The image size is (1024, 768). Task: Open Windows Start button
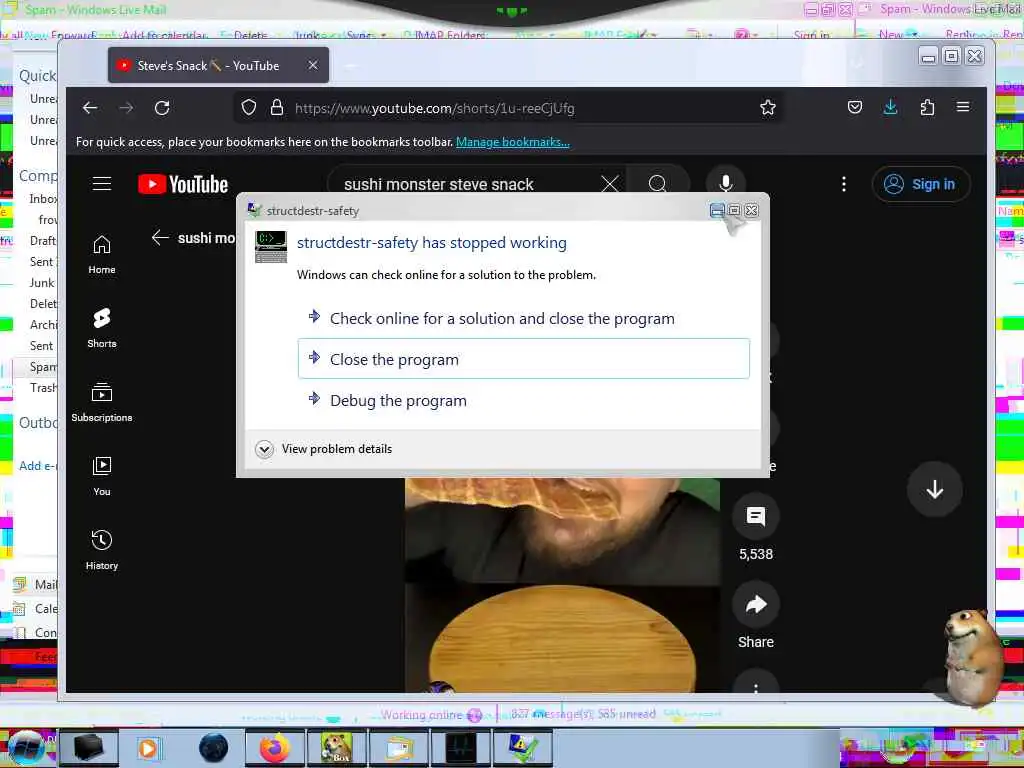point(26,746)
